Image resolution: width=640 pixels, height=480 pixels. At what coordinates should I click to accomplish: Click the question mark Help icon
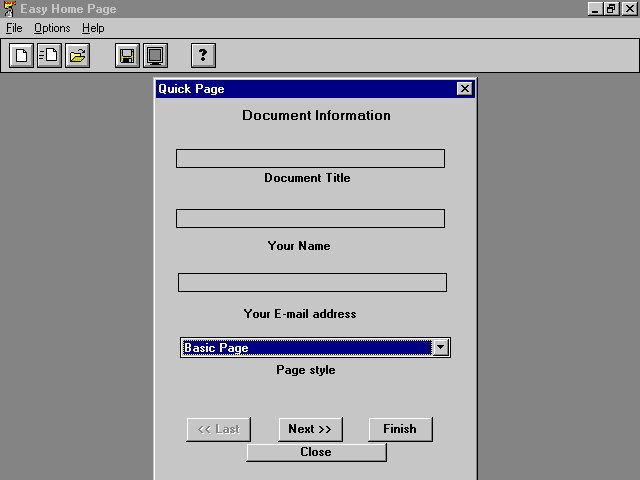point(203,56)
